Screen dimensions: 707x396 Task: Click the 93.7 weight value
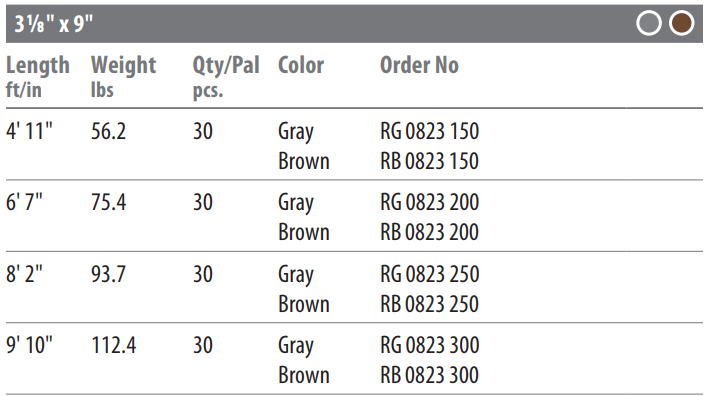(108, 274)
